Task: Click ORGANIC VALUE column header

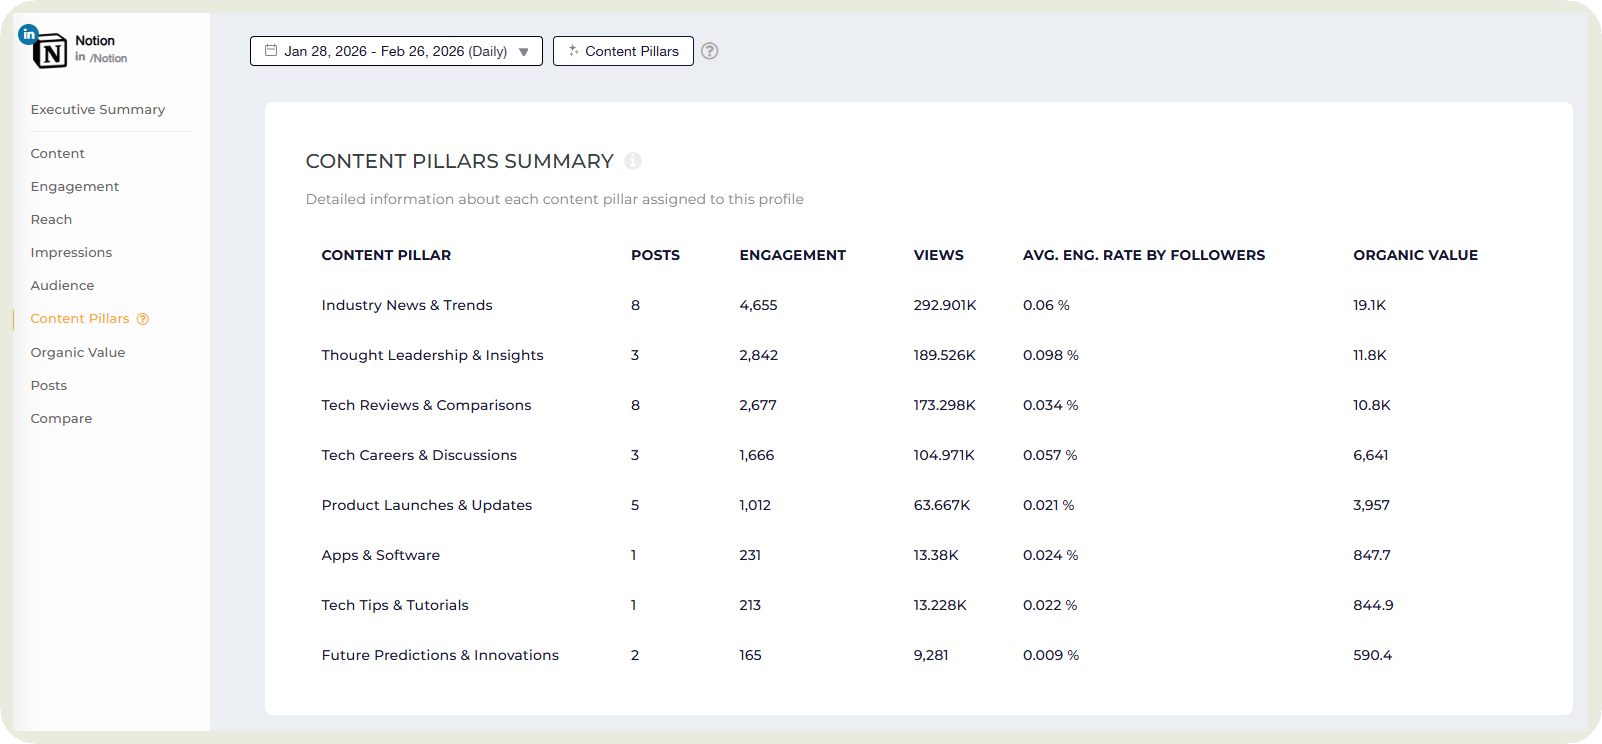Action: (1415, 255)
